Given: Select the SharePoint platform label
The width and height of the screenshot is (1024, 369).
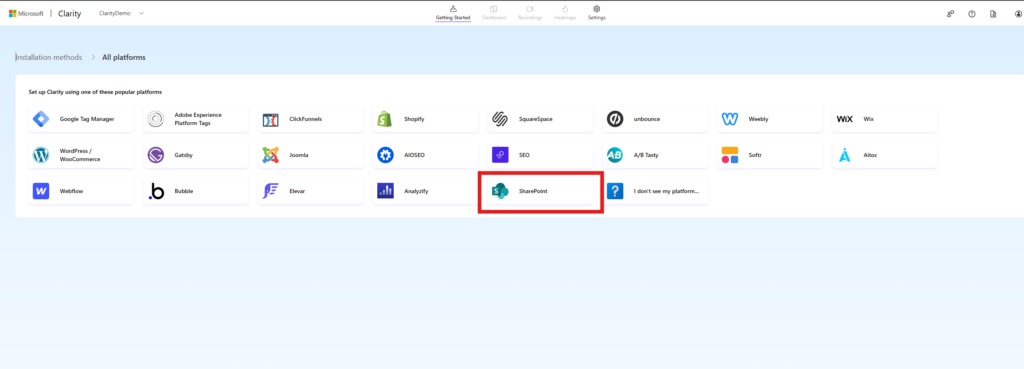Looking at the screenshot, I should (x=534, y=191).
